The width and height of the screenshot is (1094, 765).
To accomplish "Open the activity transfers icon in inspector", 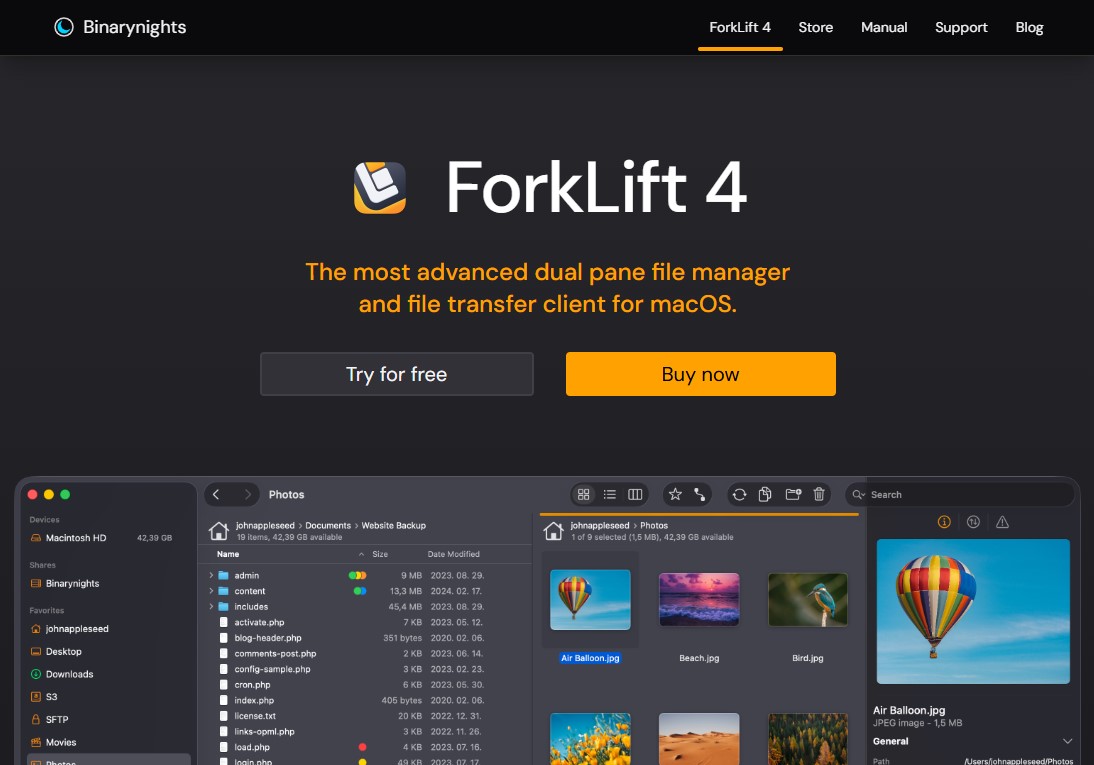I will (973, 522).
